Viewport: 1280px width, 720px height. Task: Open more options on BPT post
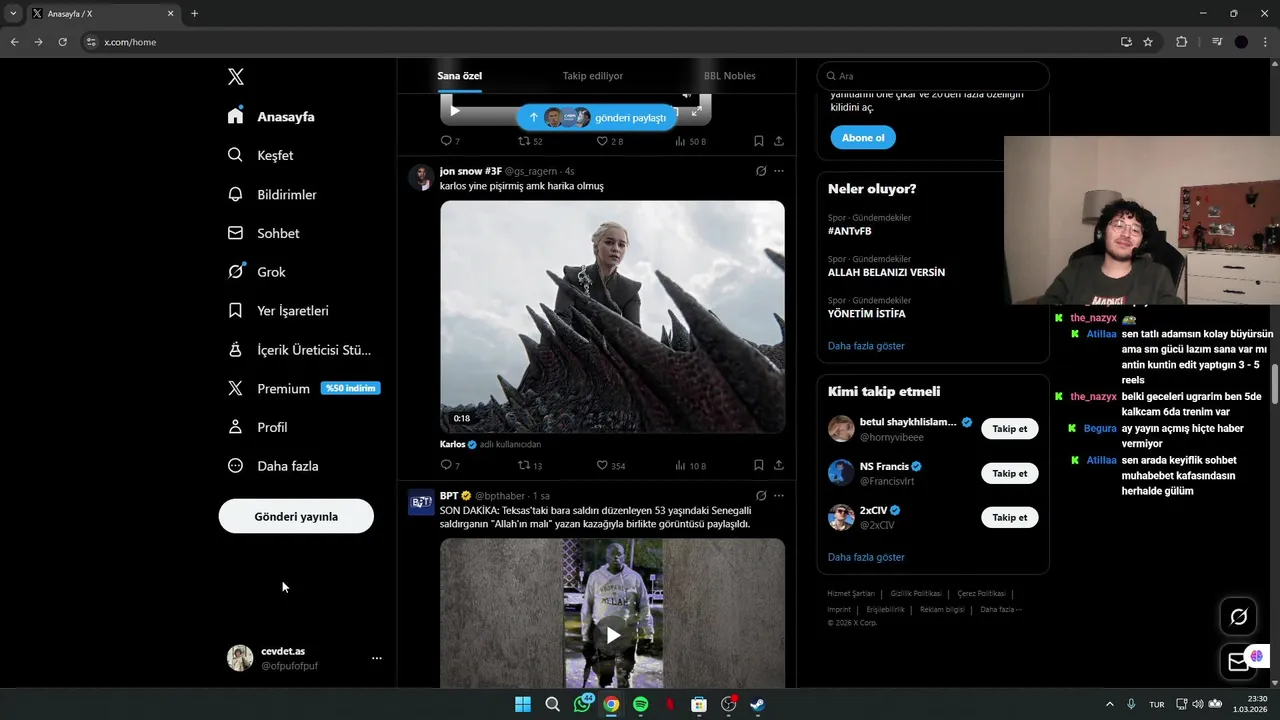tap(779, 495)
